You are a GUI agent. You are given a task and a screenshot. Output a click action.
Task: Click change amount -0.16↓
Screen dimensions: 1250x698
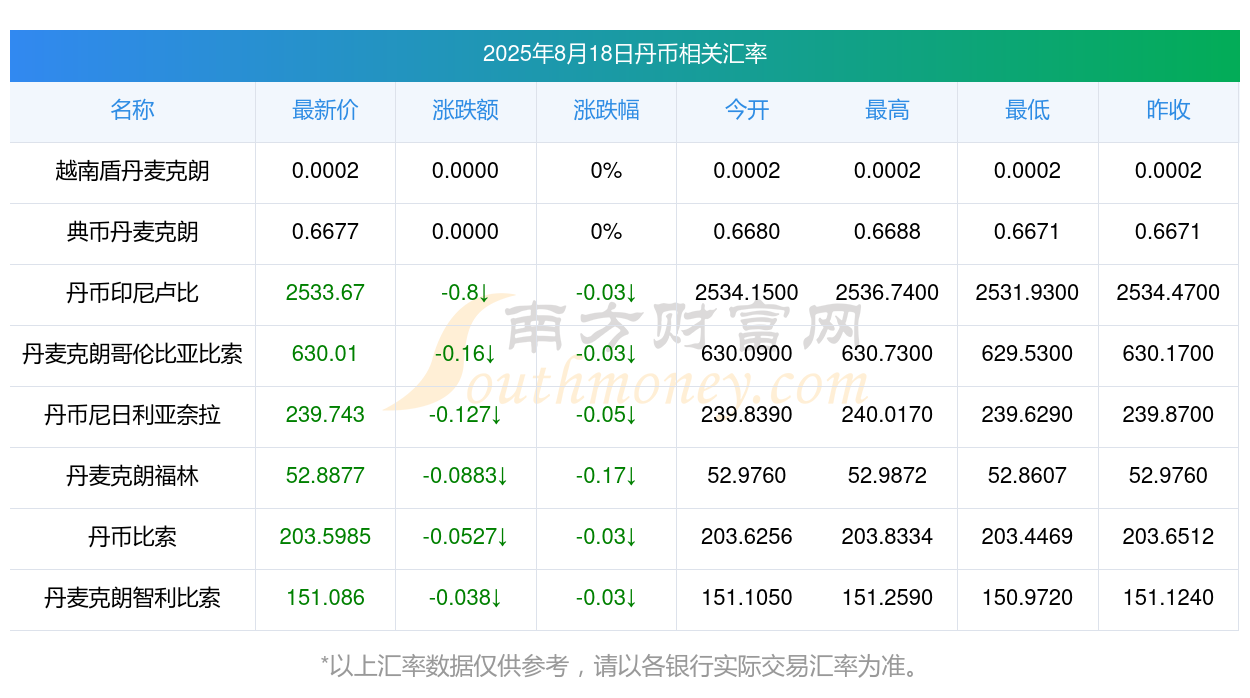465,354
